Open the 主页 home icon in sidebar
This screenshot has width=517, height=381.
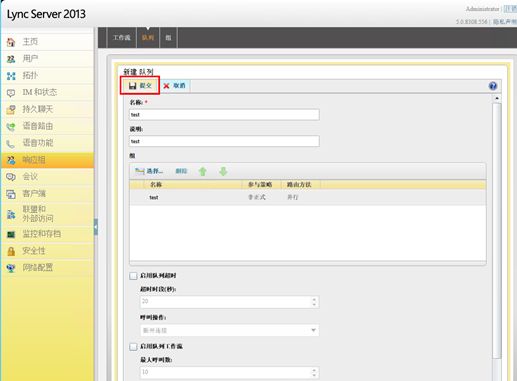pos(11,42)
